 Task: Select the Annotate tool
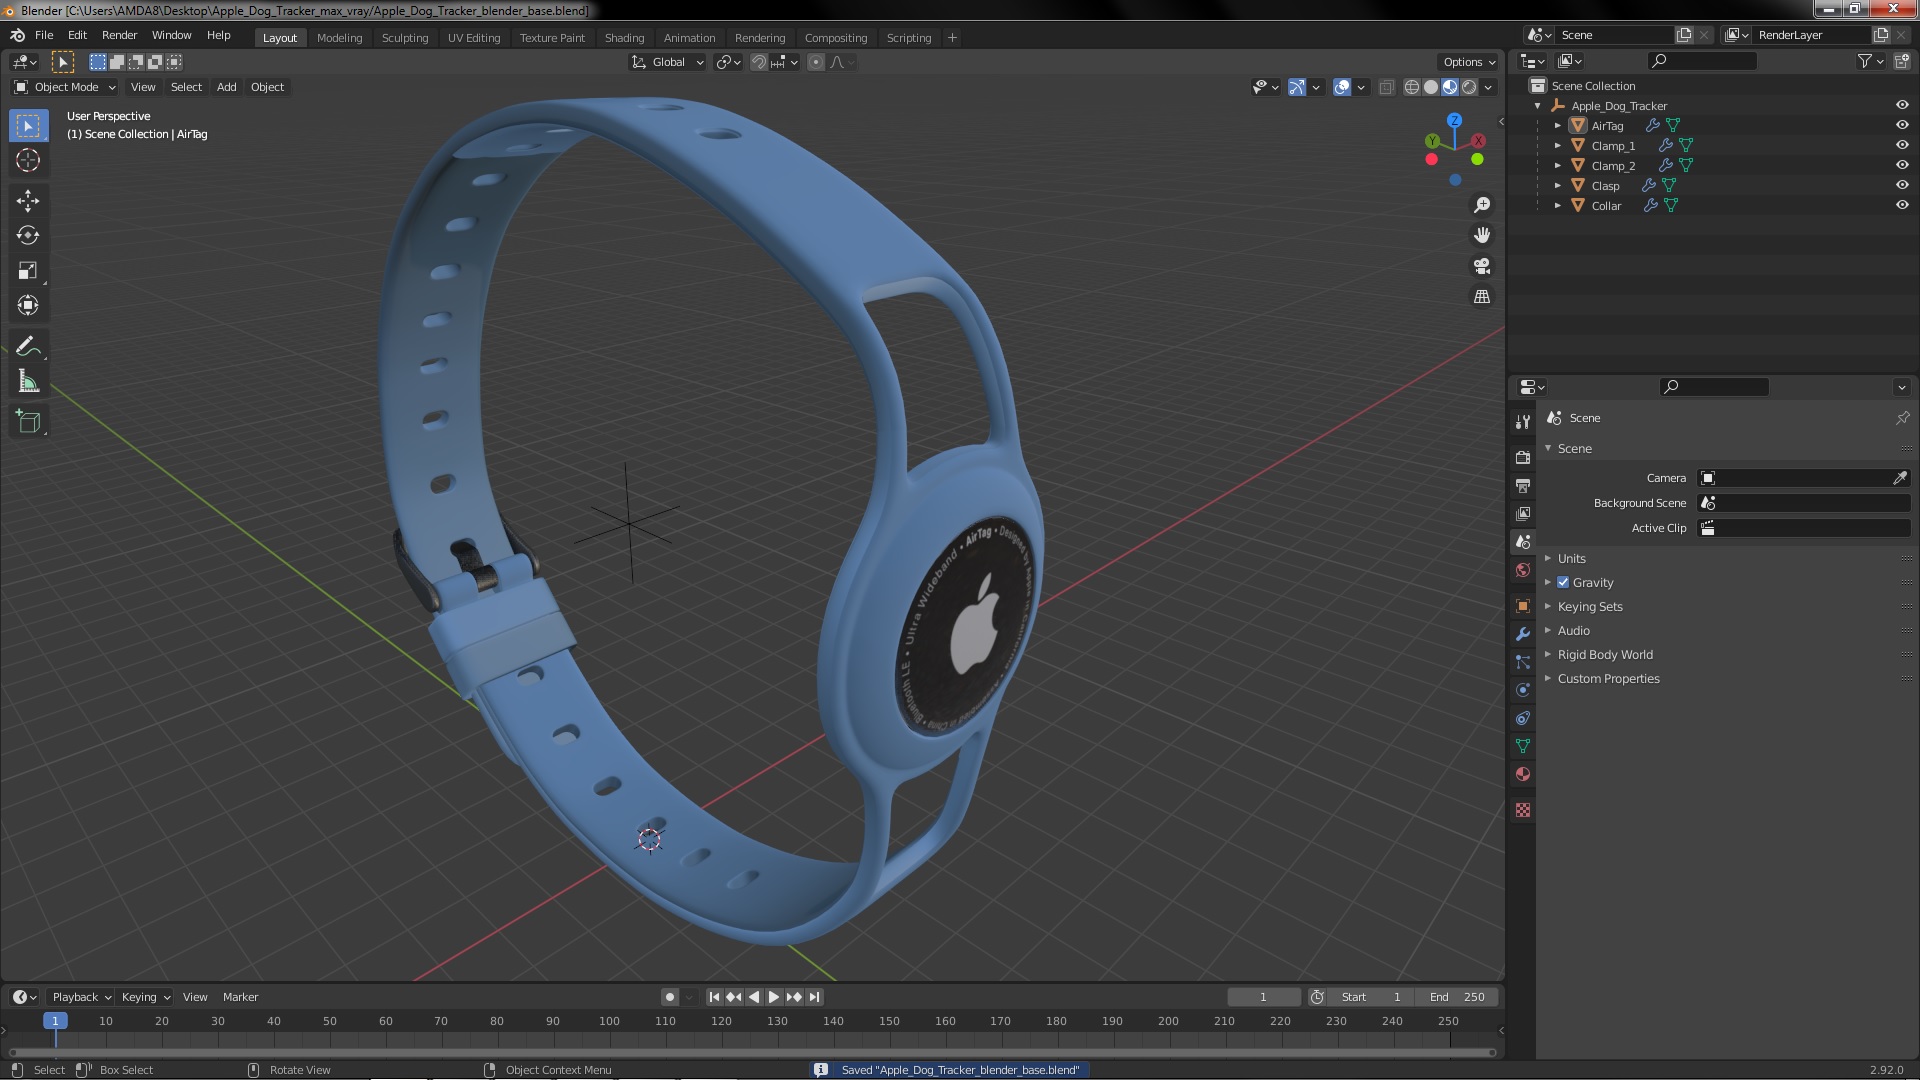pos(28,347)
